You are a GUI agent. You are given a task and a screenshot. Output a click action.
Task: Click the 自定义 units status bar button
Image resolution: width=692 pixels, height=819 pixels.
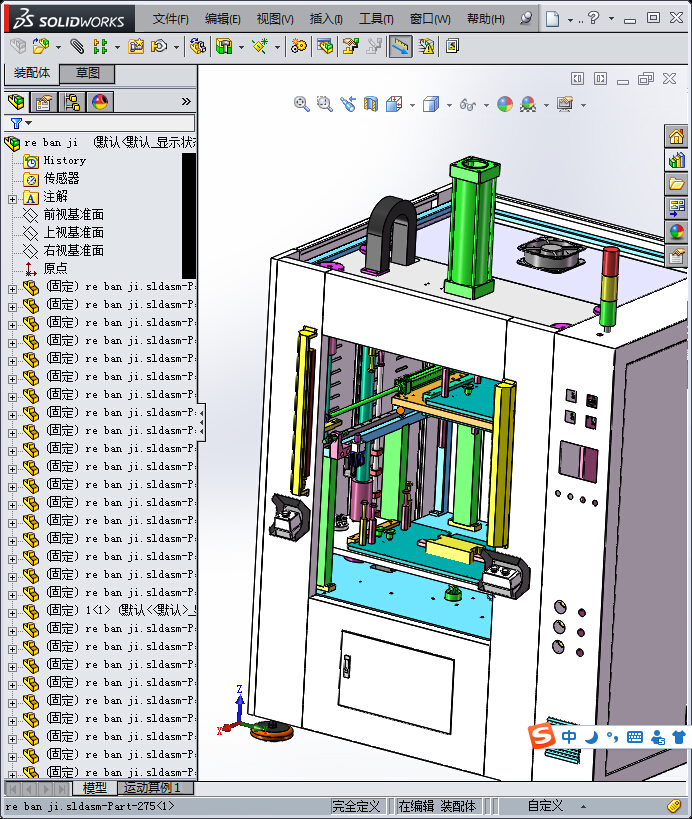click(545, 806)
